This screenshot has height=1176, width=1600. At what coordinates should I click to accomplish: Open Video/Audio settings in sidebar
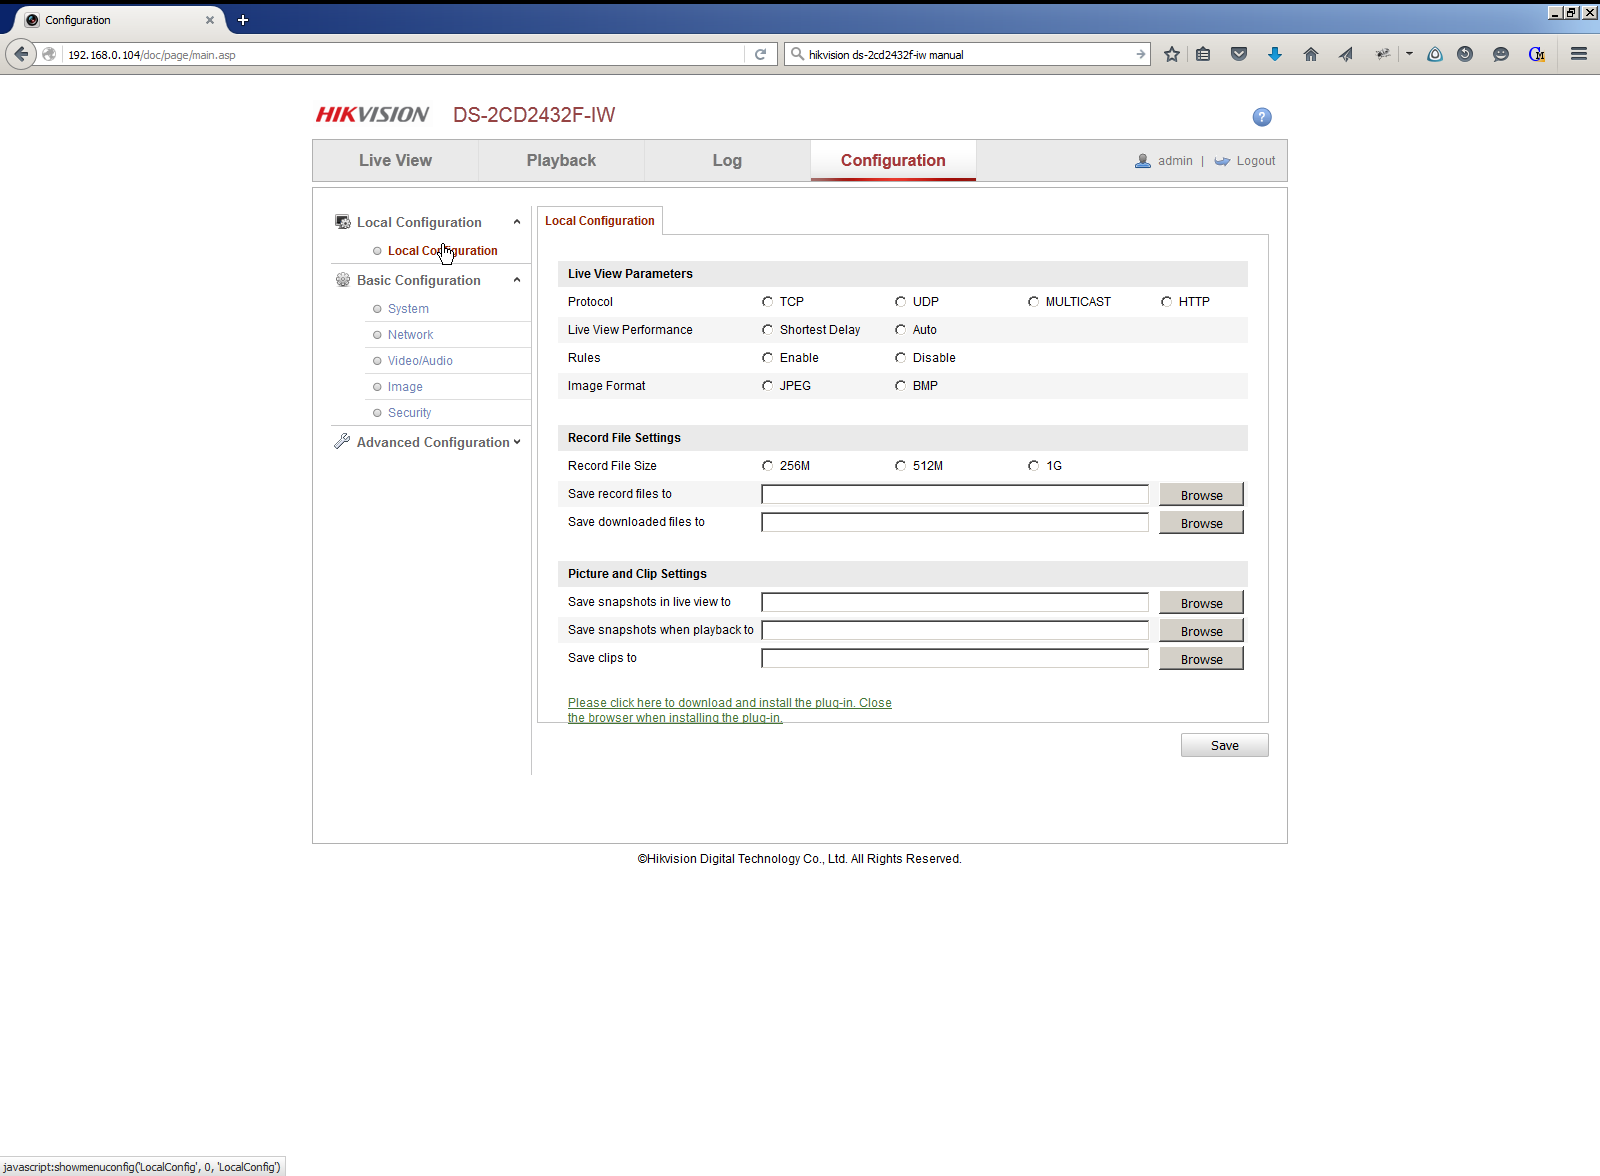pyautogui.click(x=420, y=361)
